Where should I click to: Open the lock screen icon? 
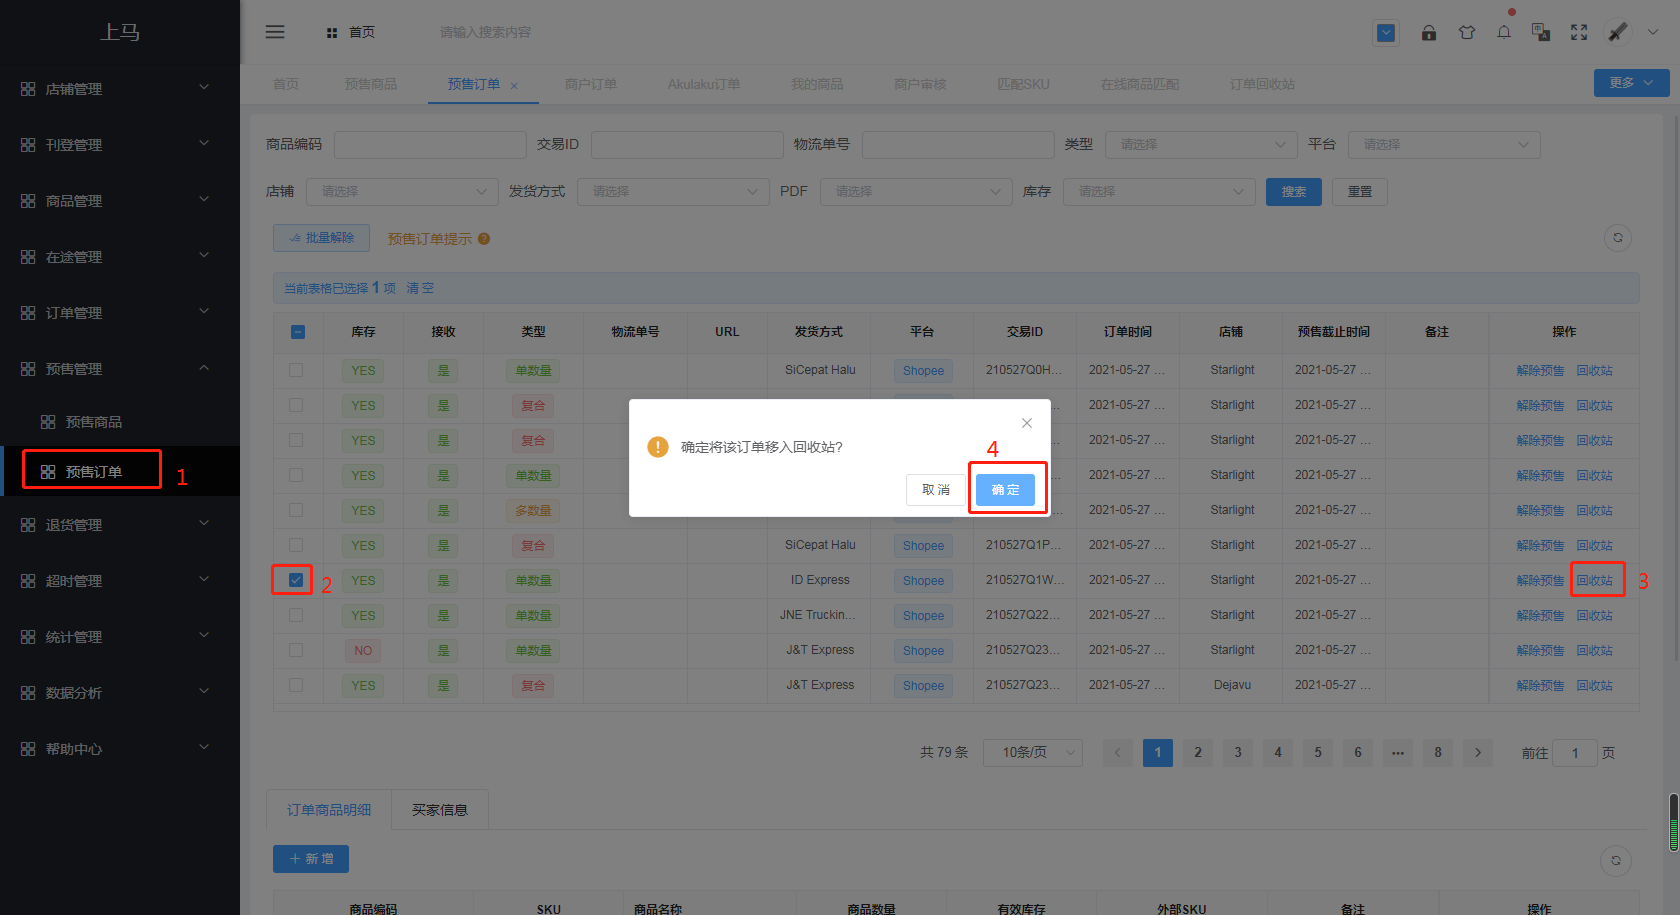point(1429,33)
